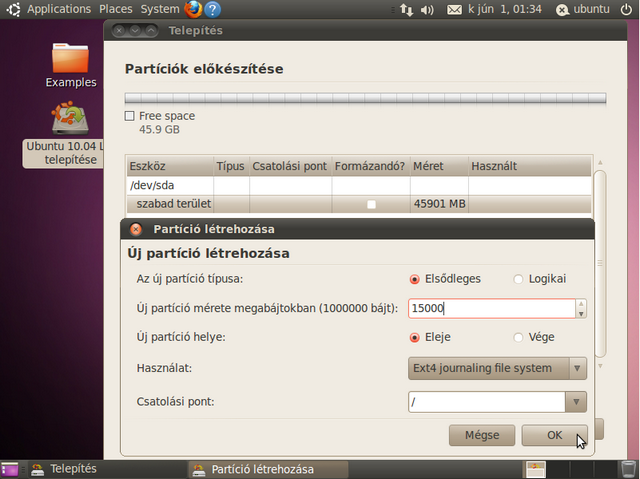Click the volume speaker icon
The height and width of the screenshot is (479, 640).
coord(428,10)
